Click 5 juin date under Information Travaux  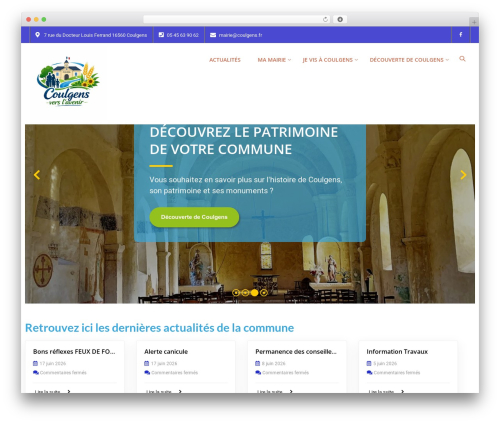pos(385,363)
